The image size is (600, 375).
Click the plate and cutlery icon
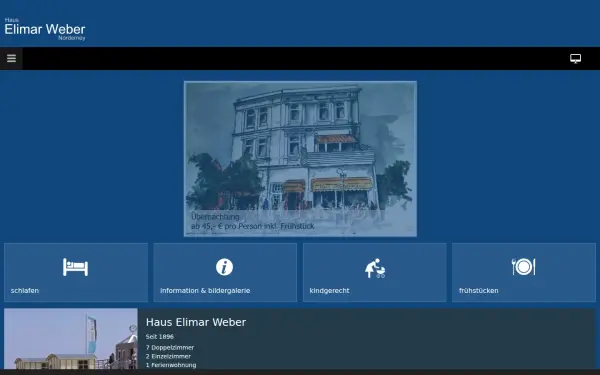click(523, 267)
